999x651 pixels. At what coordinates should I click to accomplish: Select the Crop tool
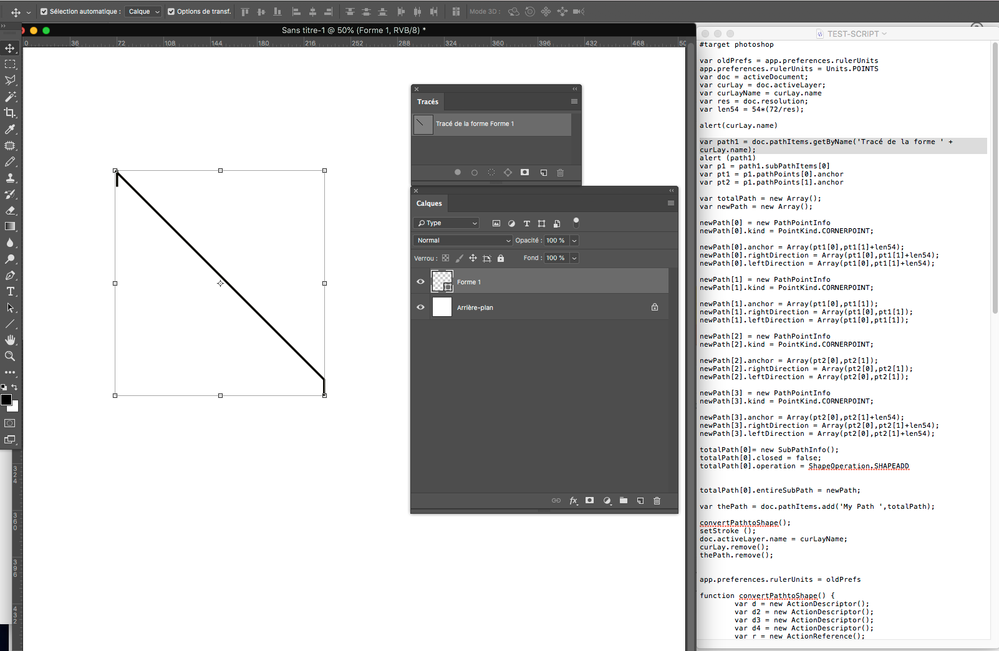10,113
